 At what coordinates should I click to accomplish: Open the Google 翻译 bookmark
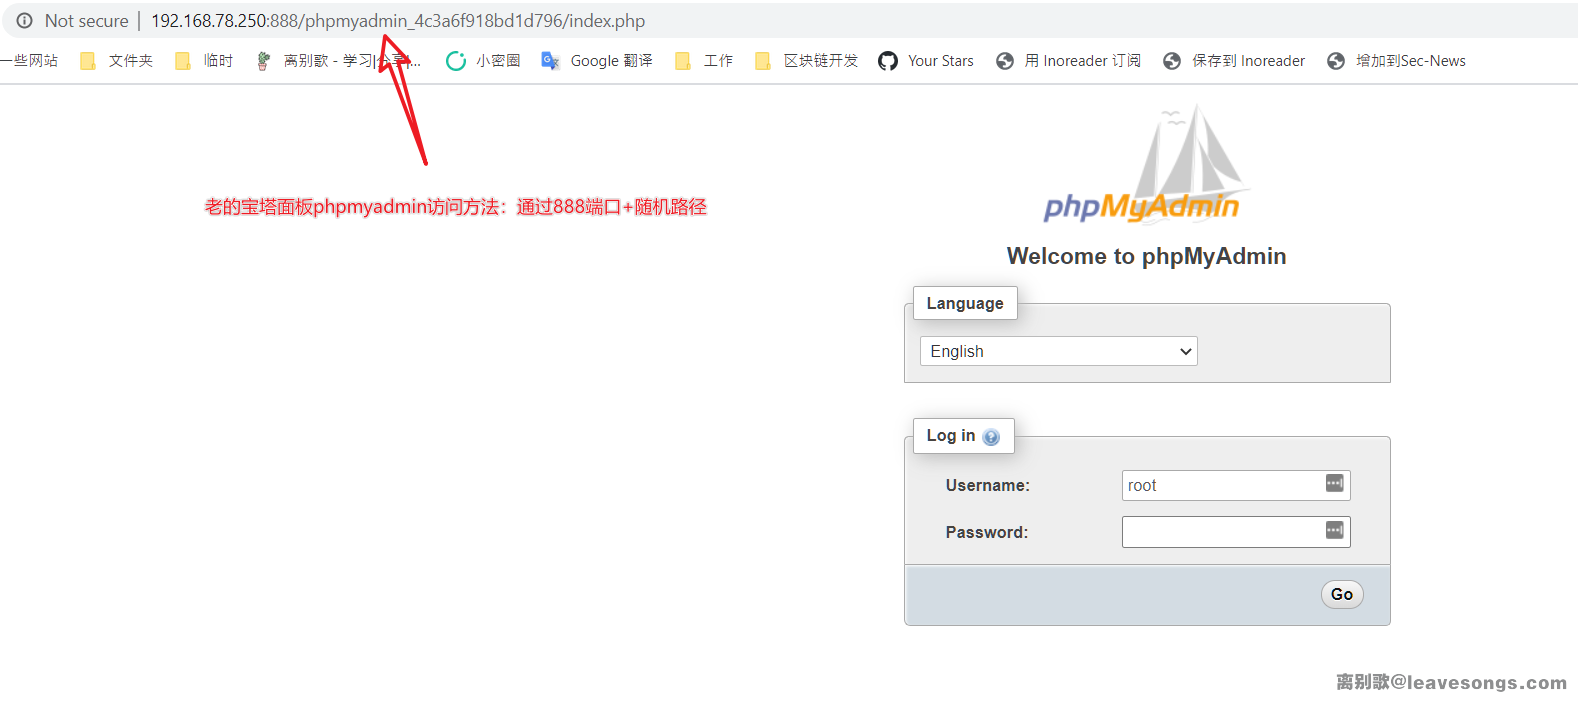click(597, 61)
